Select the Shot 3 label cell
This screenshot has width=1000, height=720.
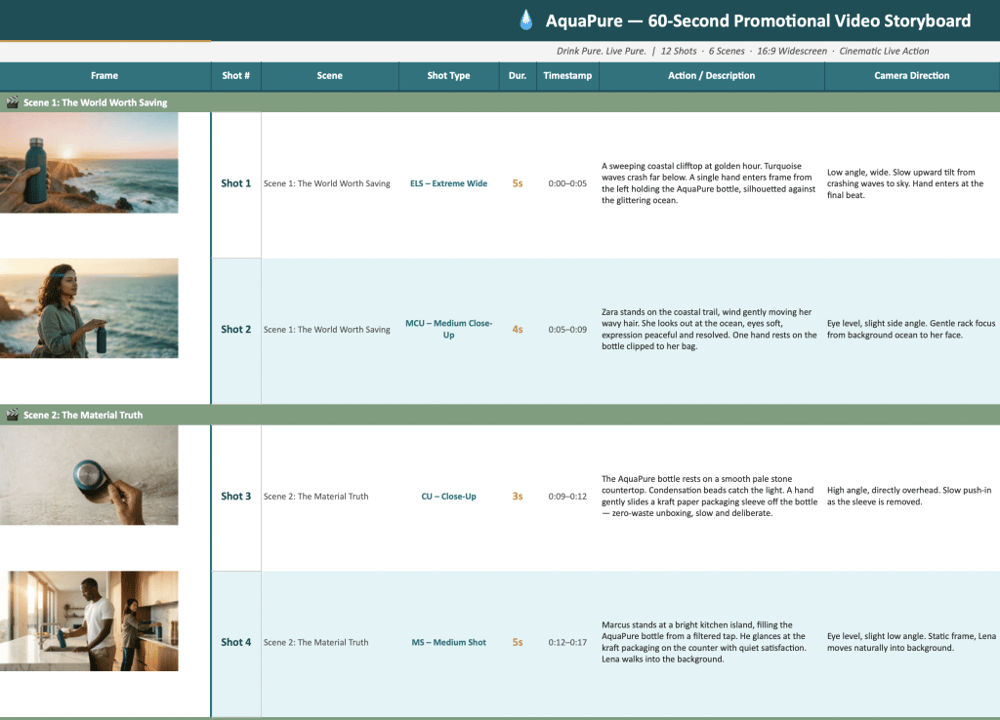point(236,496)
